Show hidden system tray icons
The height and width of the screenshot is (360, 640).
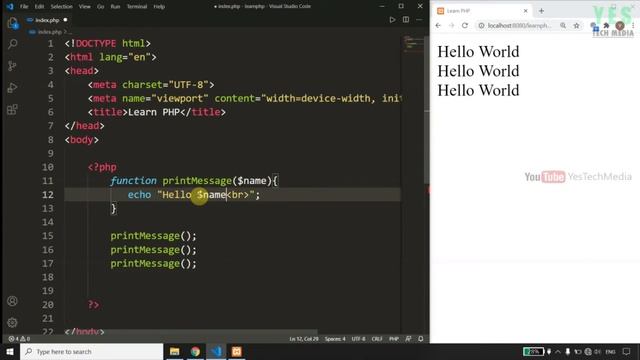click(558, 351)
